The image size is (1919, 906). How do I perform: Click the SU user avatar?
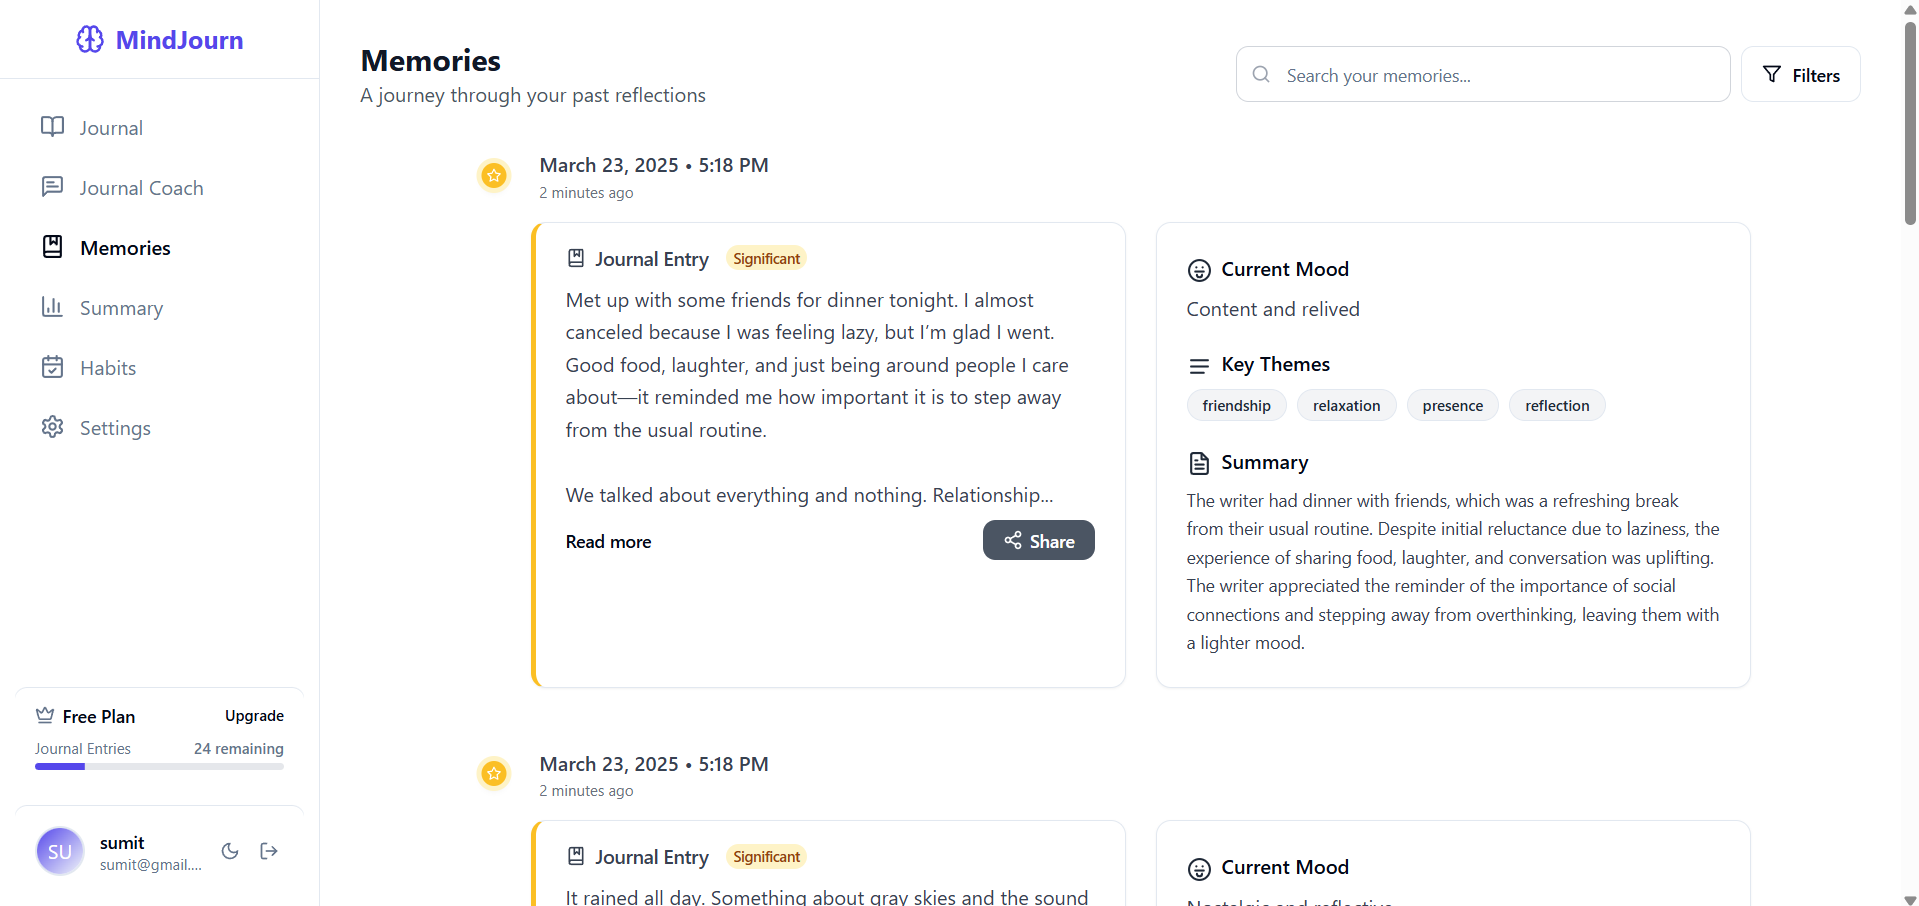(60, 851)
